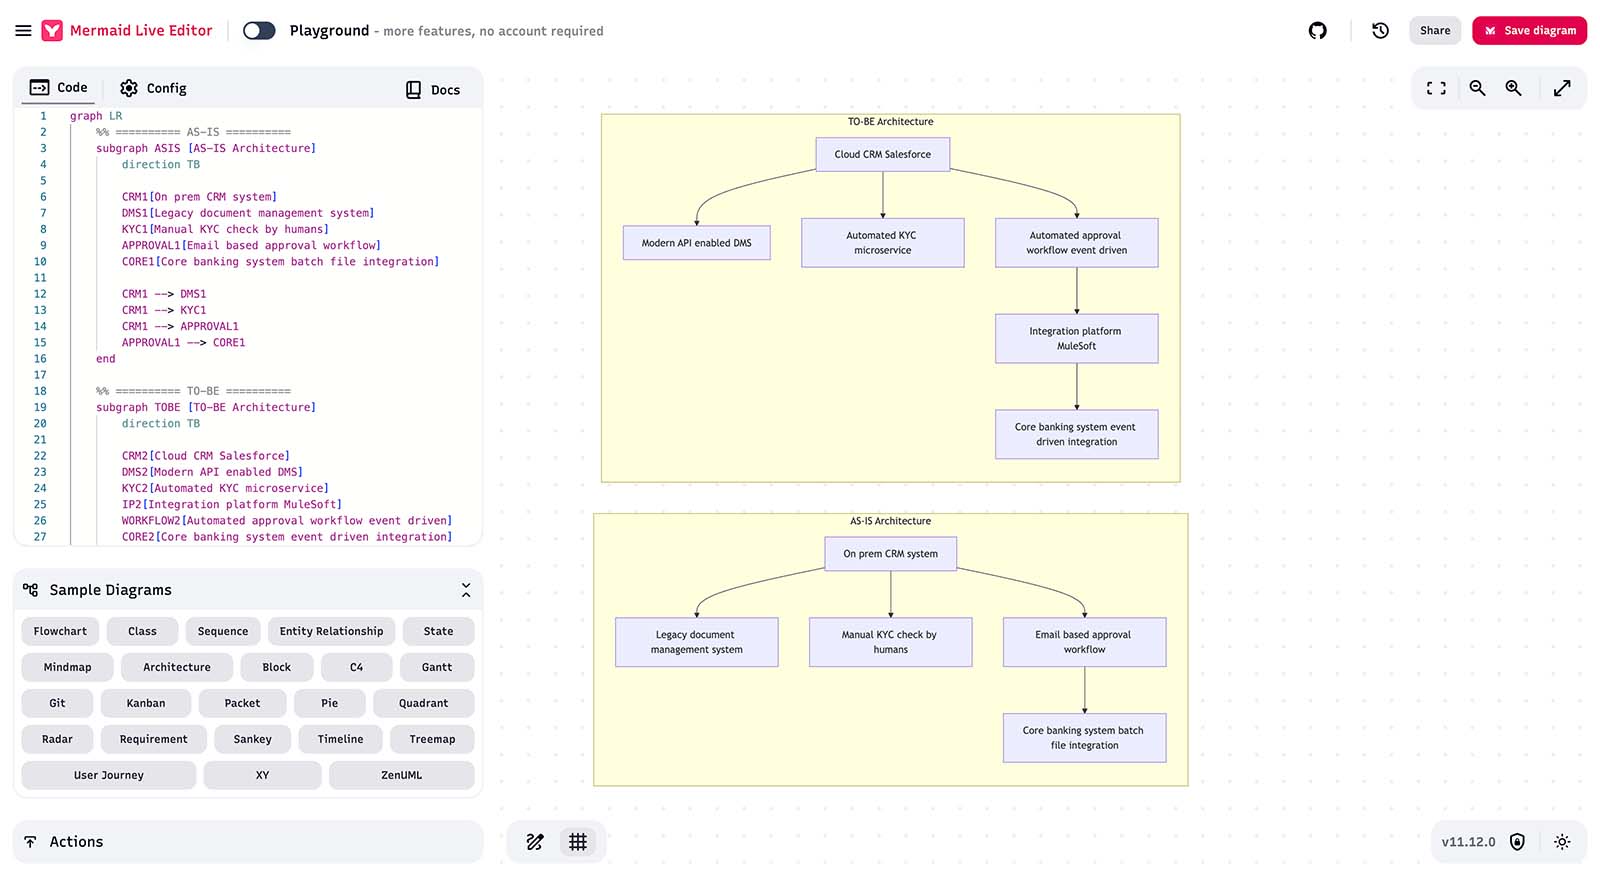Load the Sequence sample diagram
Viewport: 1600px width, 876px height.
222,631
